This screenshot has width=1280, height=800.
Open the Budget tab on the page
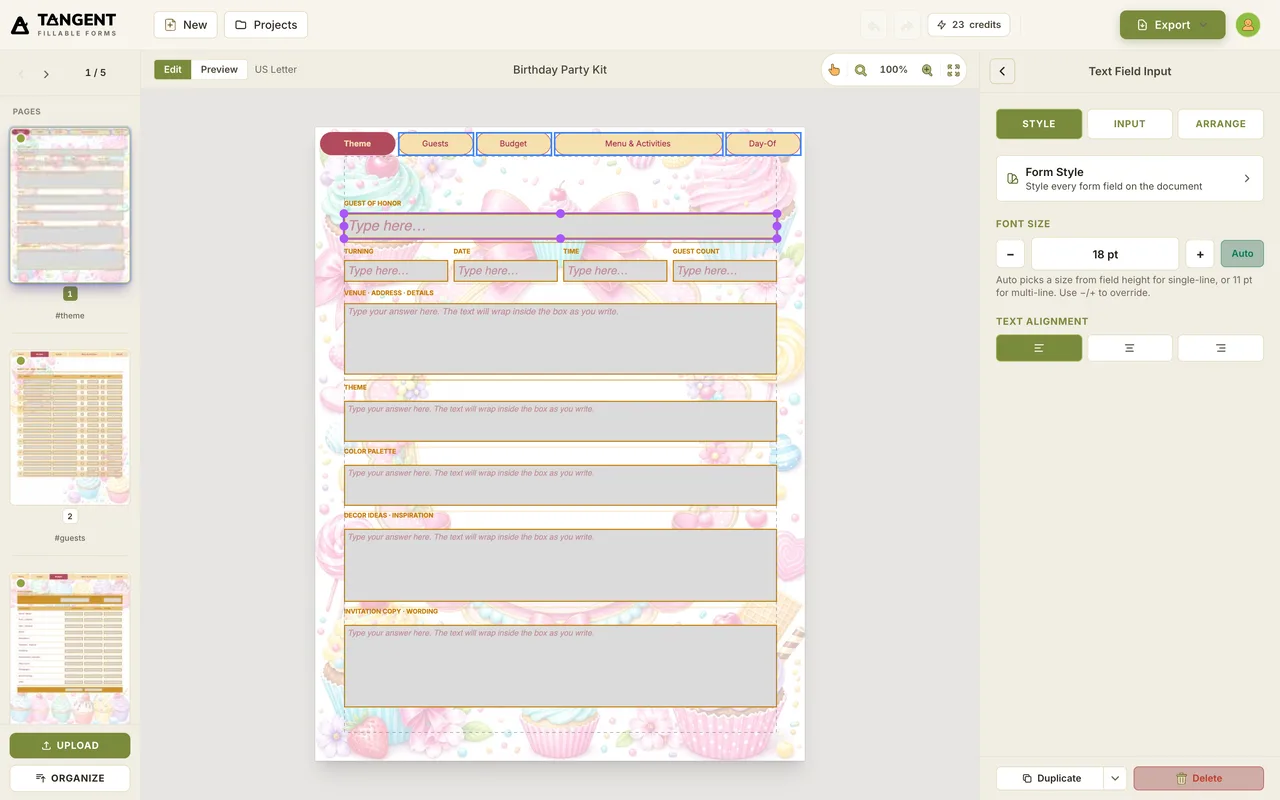513,143
